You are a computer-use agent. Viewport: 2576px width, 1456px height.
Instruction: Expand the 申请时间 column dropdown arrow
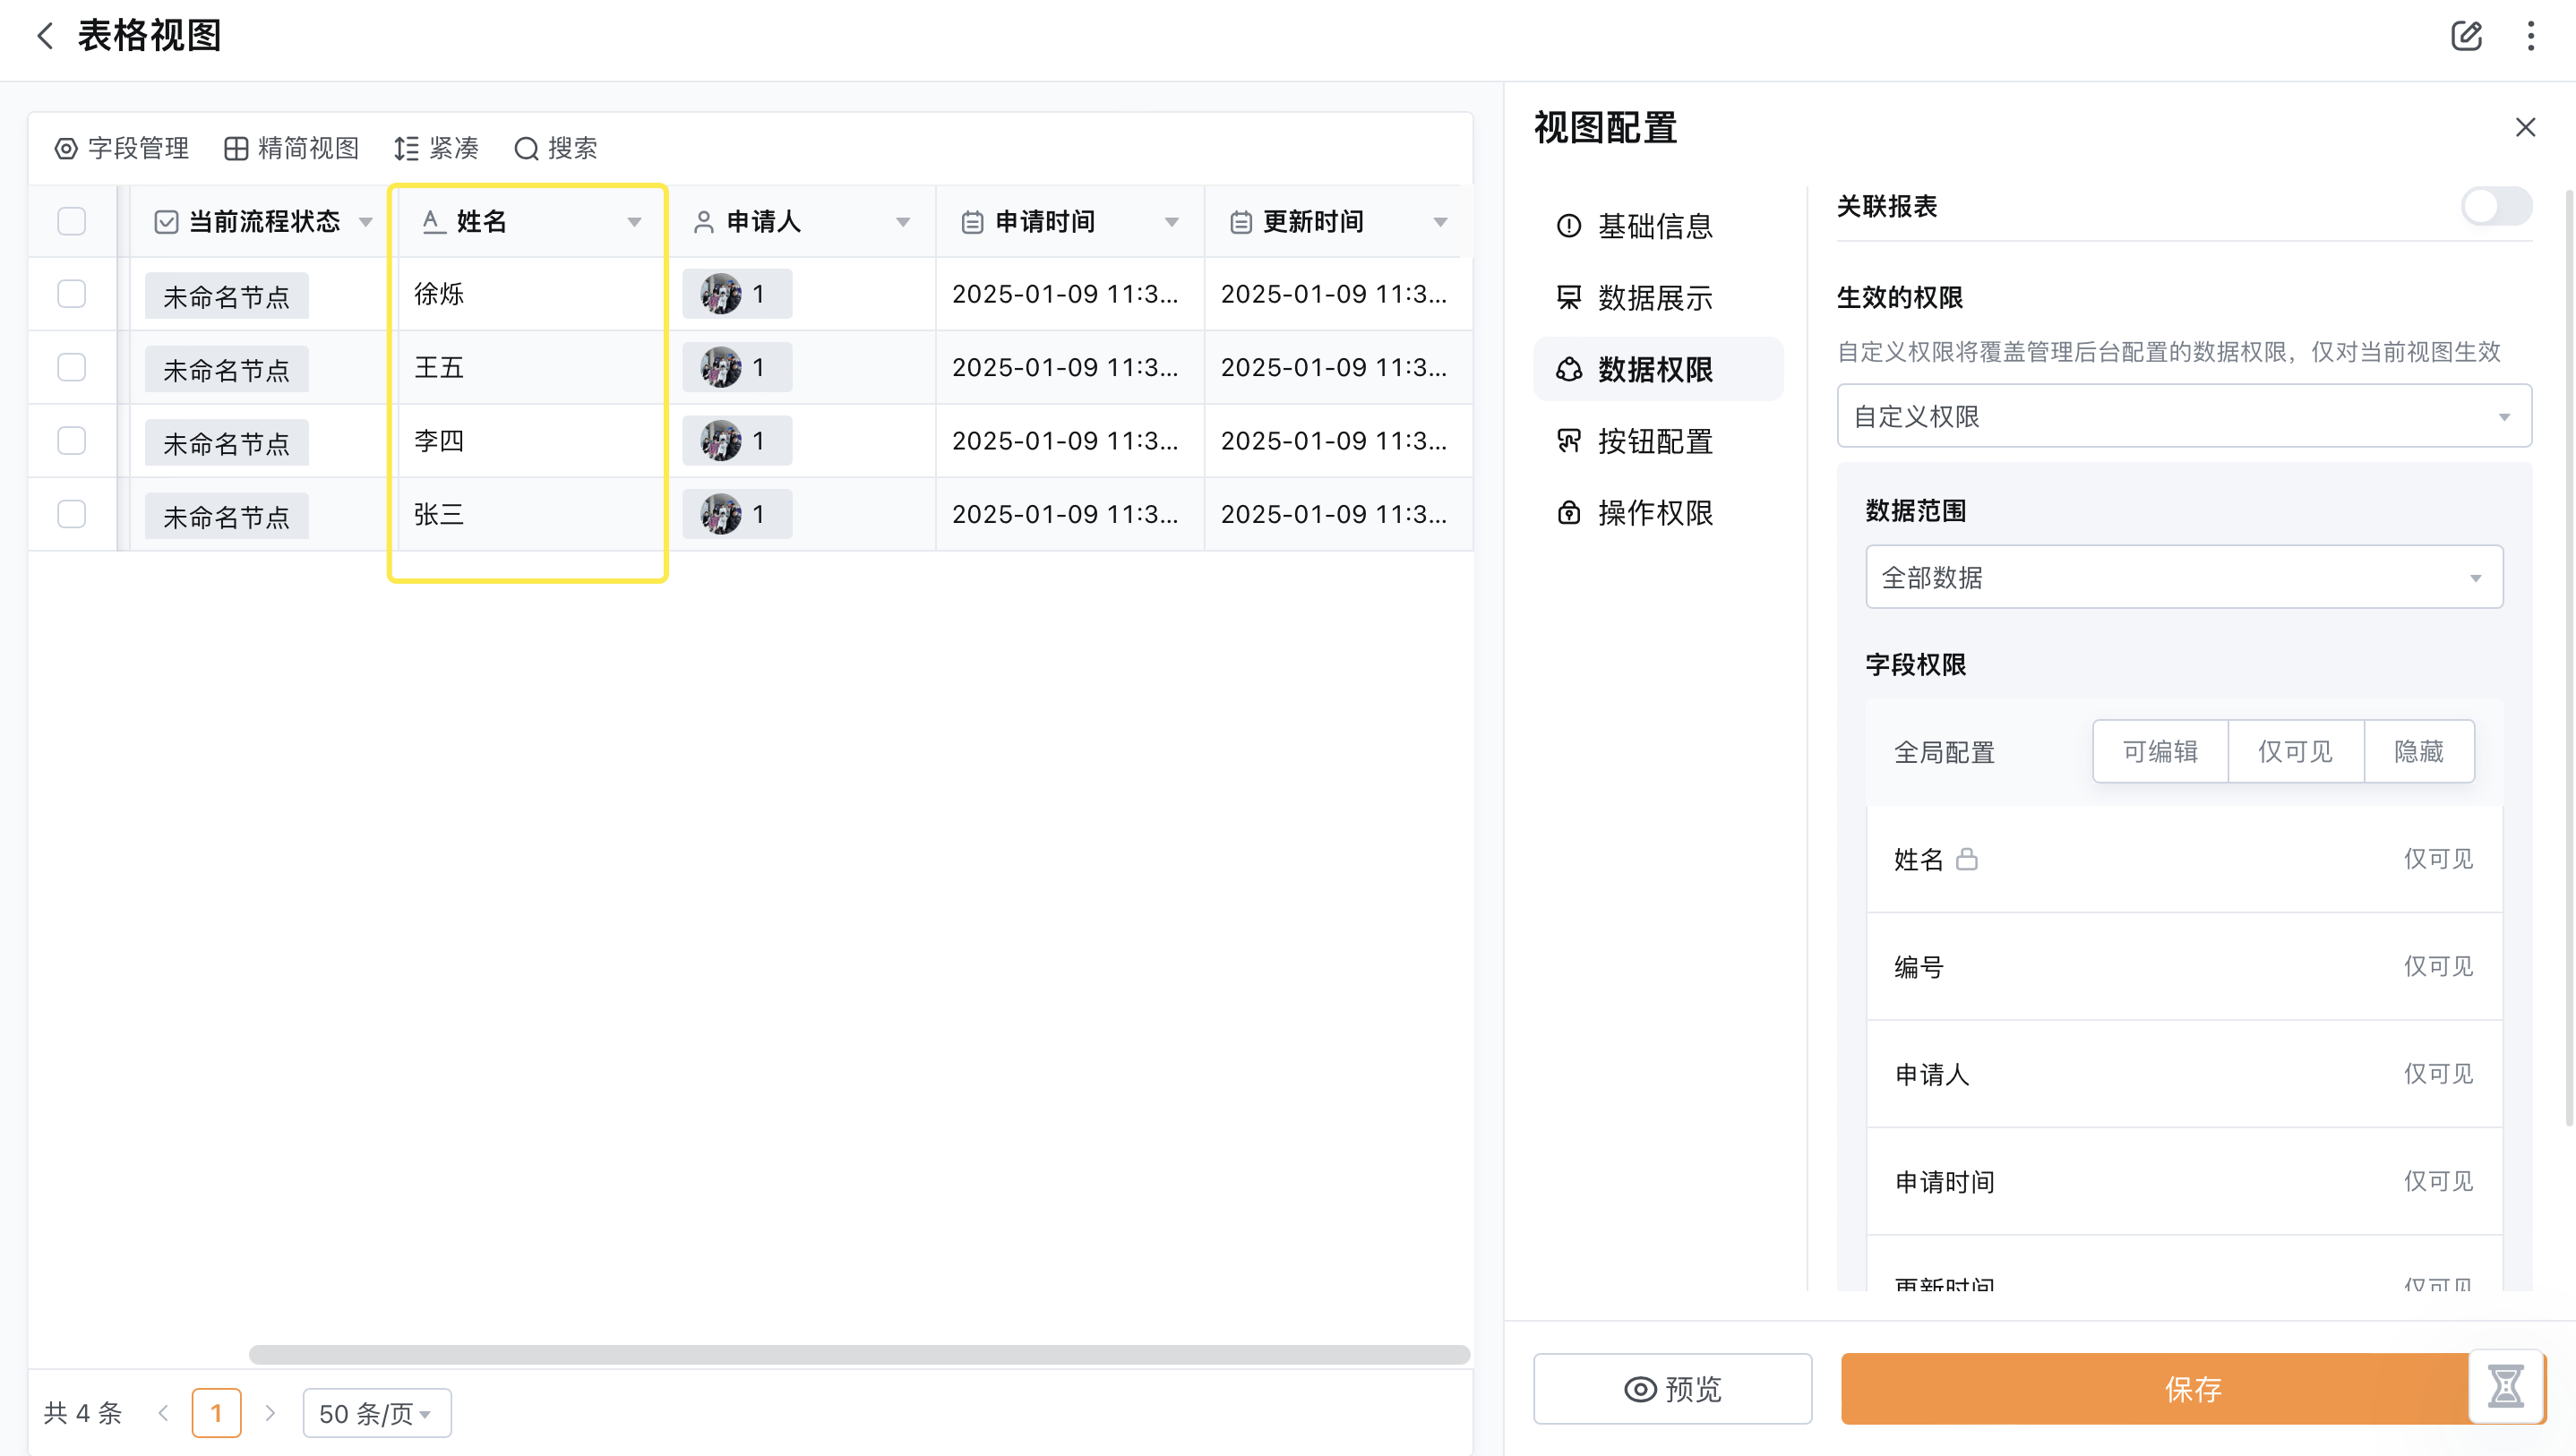point(1172,223)
